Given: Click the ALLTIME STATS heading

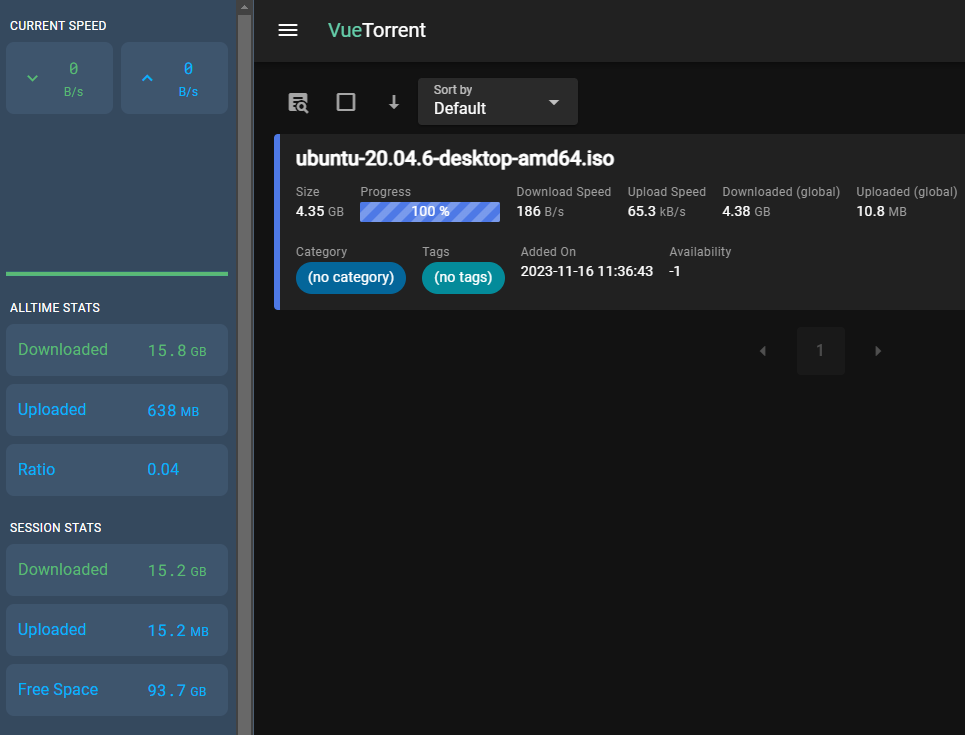Looking at the screenshot, I should [55, 308].
